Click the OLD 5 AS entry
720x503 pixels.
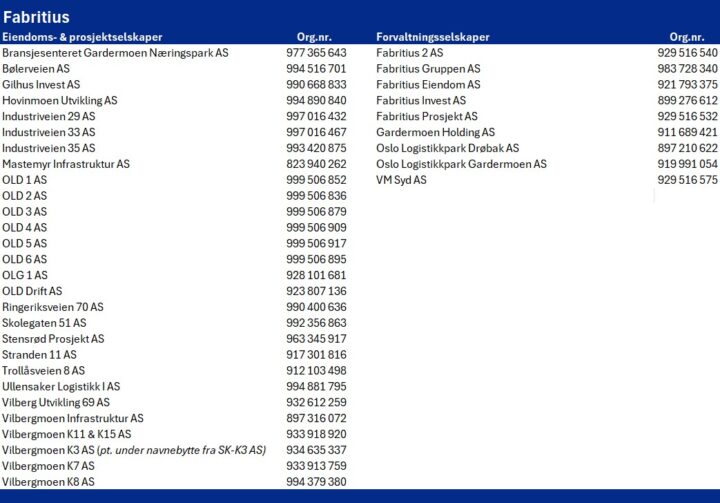click(24, 243)
